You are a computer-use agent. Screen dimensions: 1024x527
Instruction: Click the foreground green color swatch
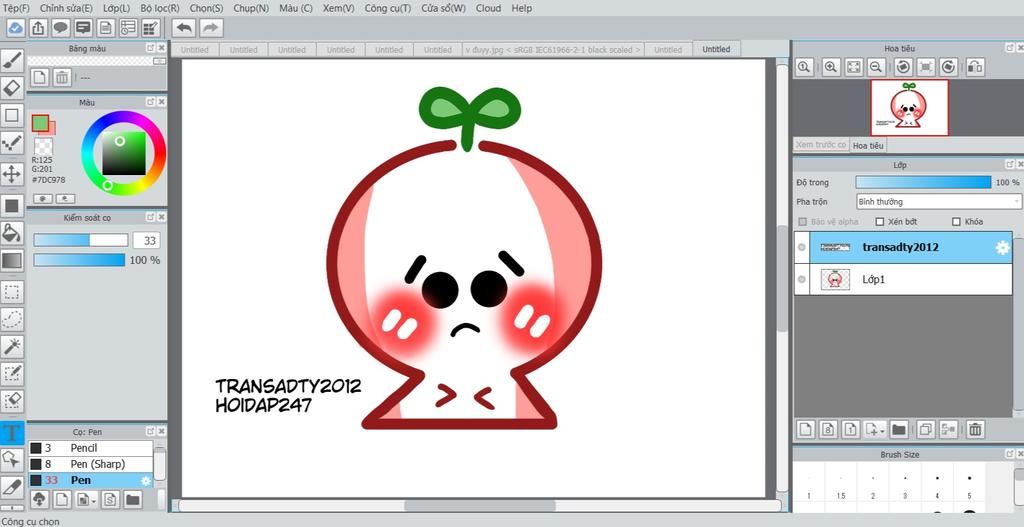point(40,122)
